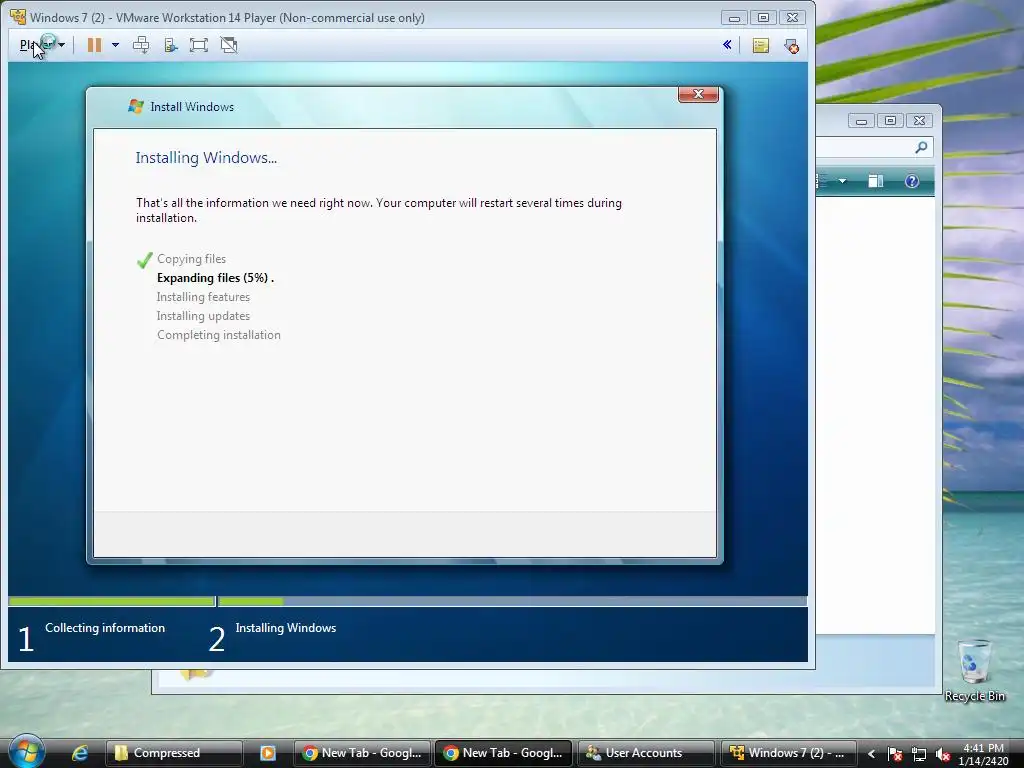Screen dimensions: 1024x768
Task: Click the network tray icon
Action: [919, 754]
